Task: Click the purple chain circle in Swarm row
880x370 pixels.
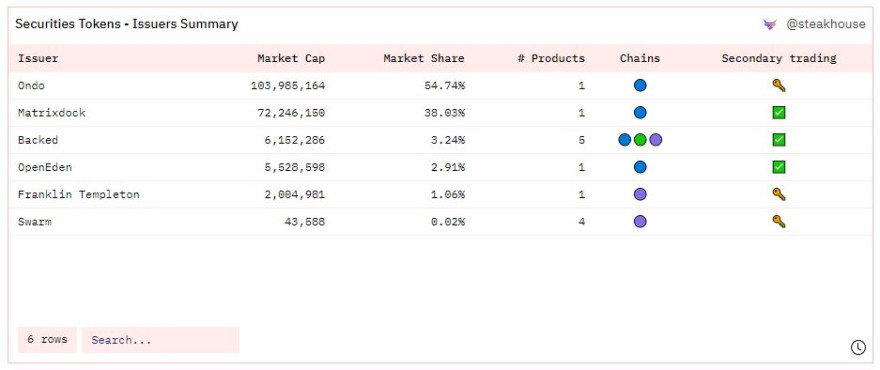Action: (x=640, y=222)
